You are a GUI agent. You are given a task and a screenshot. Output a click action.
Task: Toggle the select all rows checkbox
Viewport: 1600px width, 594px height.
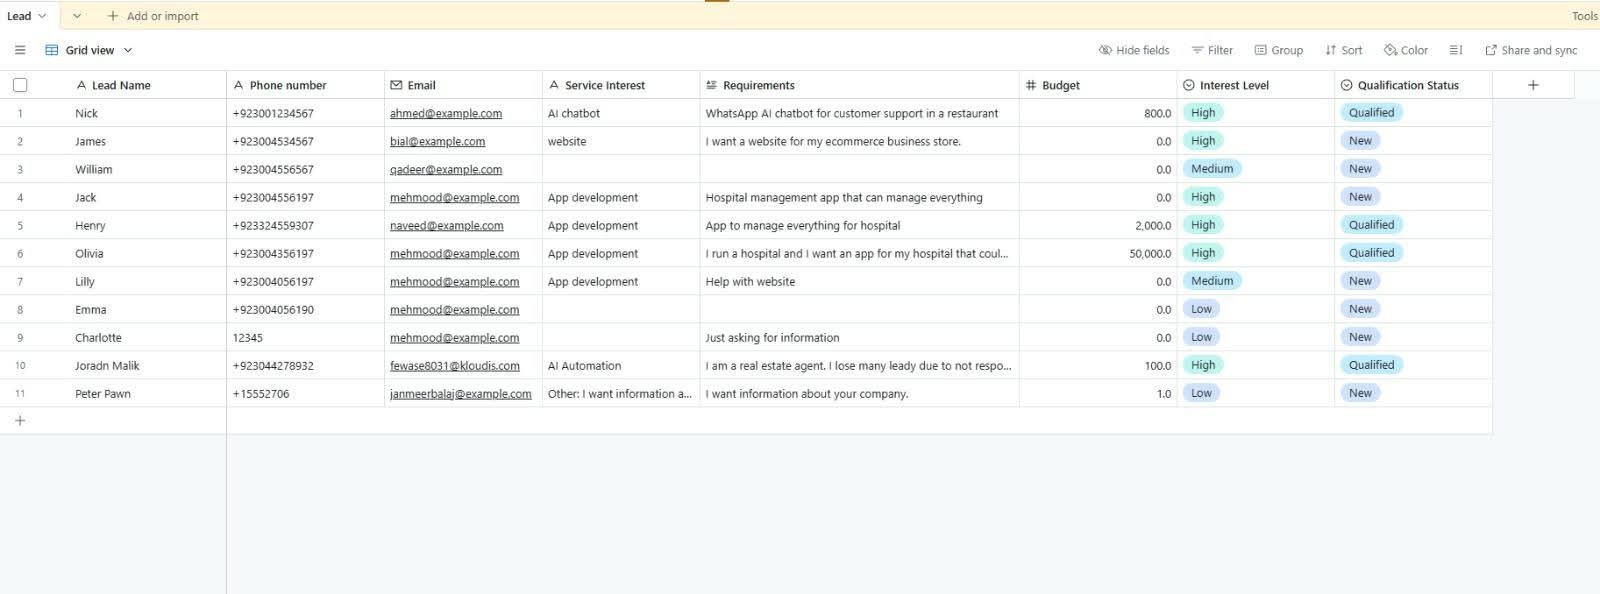[20, 85]
